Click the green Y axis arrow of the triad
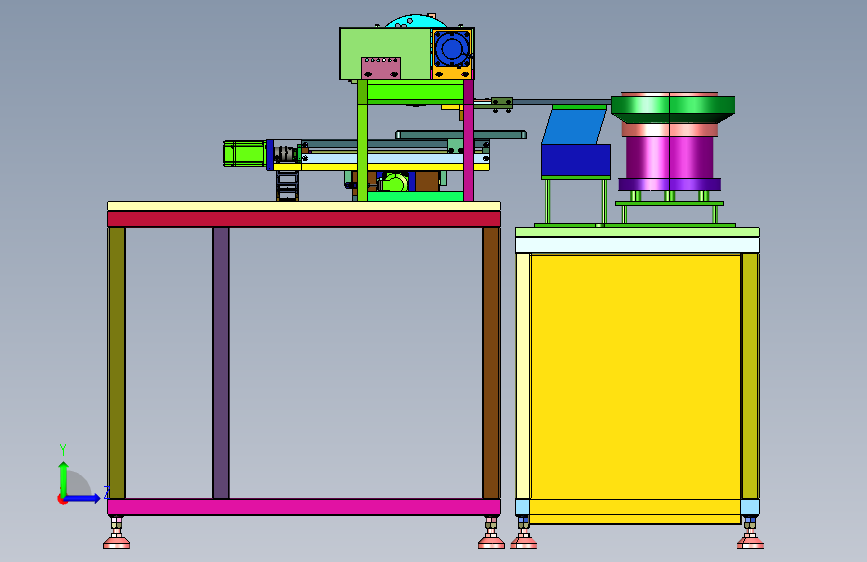Viewport: 867px width, 562px height. [x=63, y=479]
